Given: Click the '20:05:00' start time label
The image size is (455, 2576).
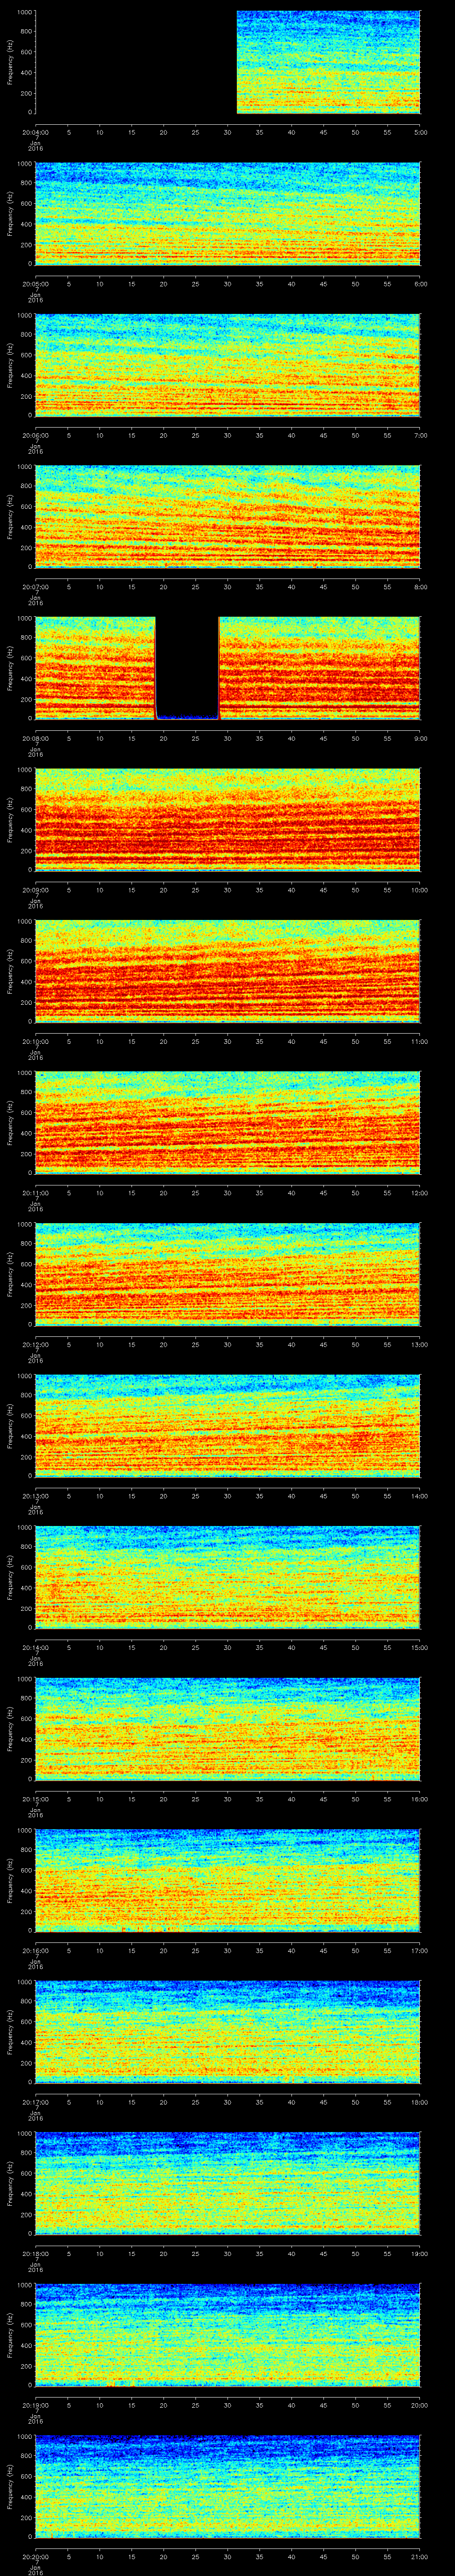Looking at the screenshot, I should coord(35,284).
